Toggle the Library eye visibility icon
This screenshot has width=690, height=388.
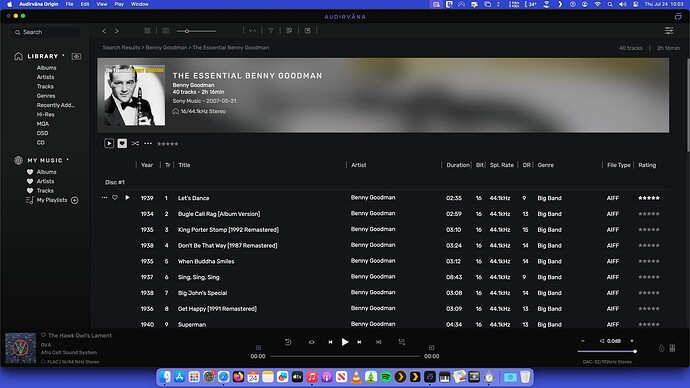(76, 56)
